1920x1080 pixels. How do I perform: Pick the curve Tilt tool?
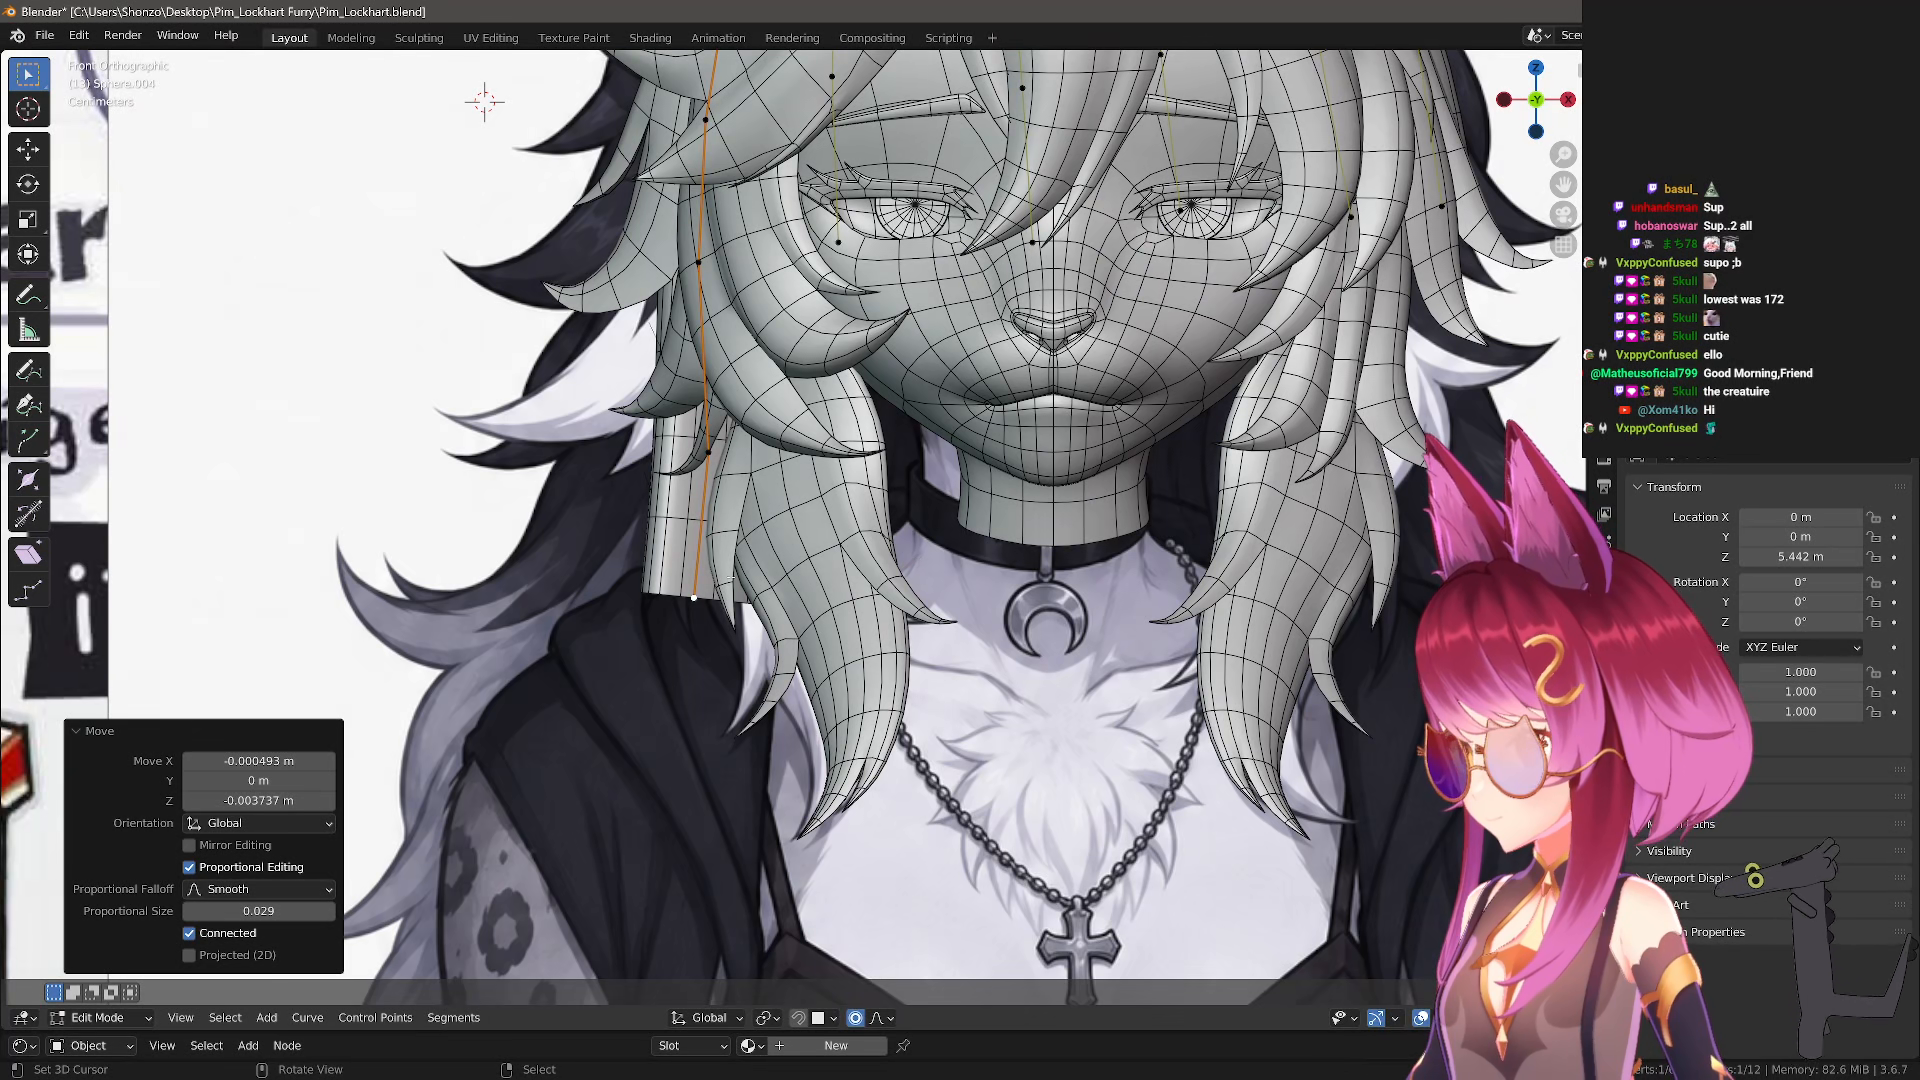(x=28, y=514)
